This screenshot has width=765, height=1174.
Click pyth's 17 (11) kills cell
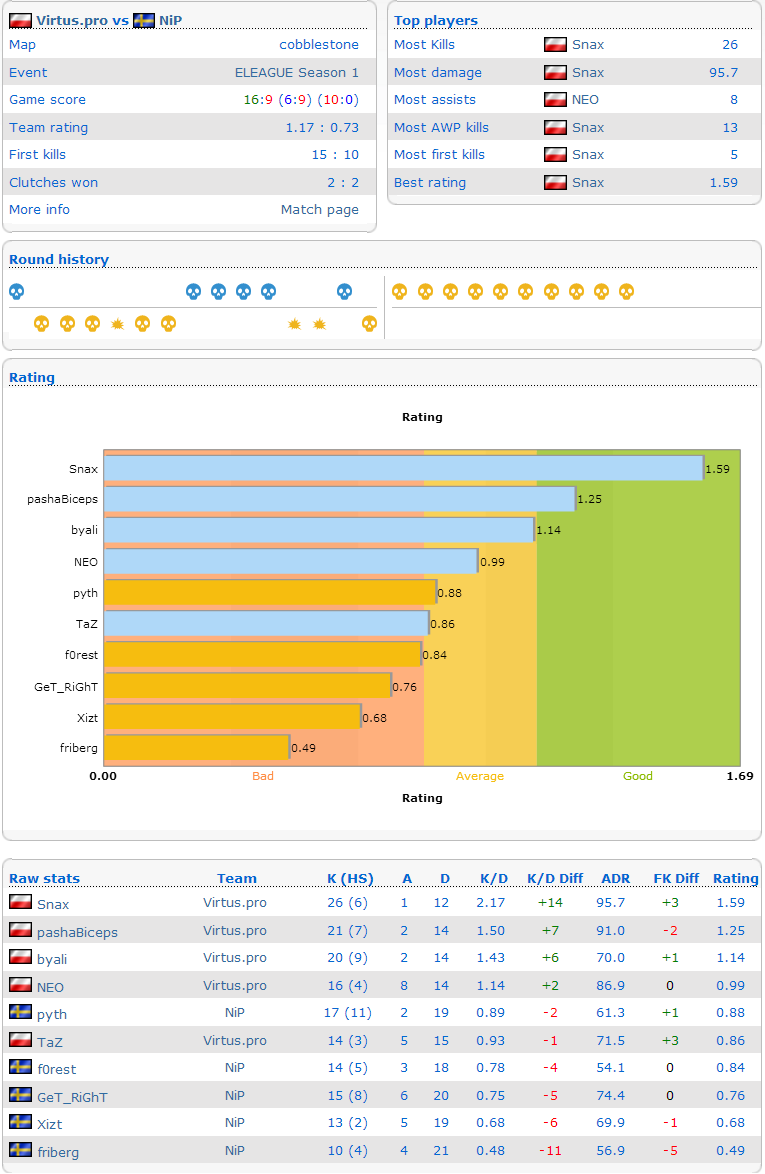(x=347, y=1012)
